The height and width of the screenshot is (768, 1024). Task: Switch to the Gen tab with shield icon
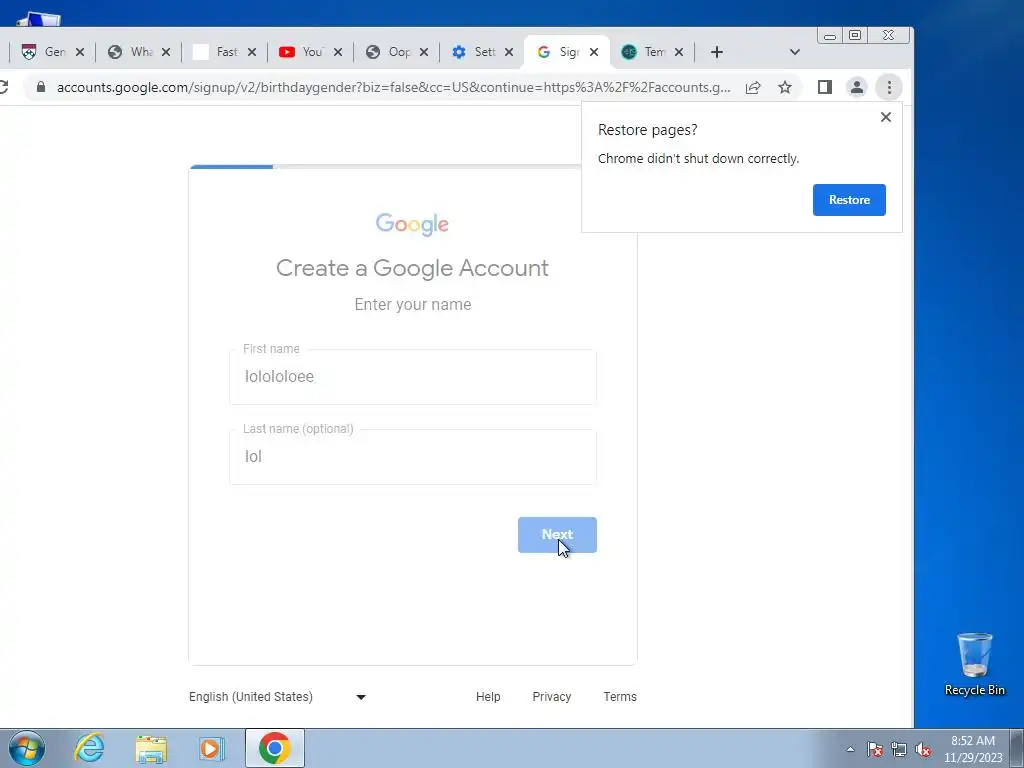pos(44,52)
